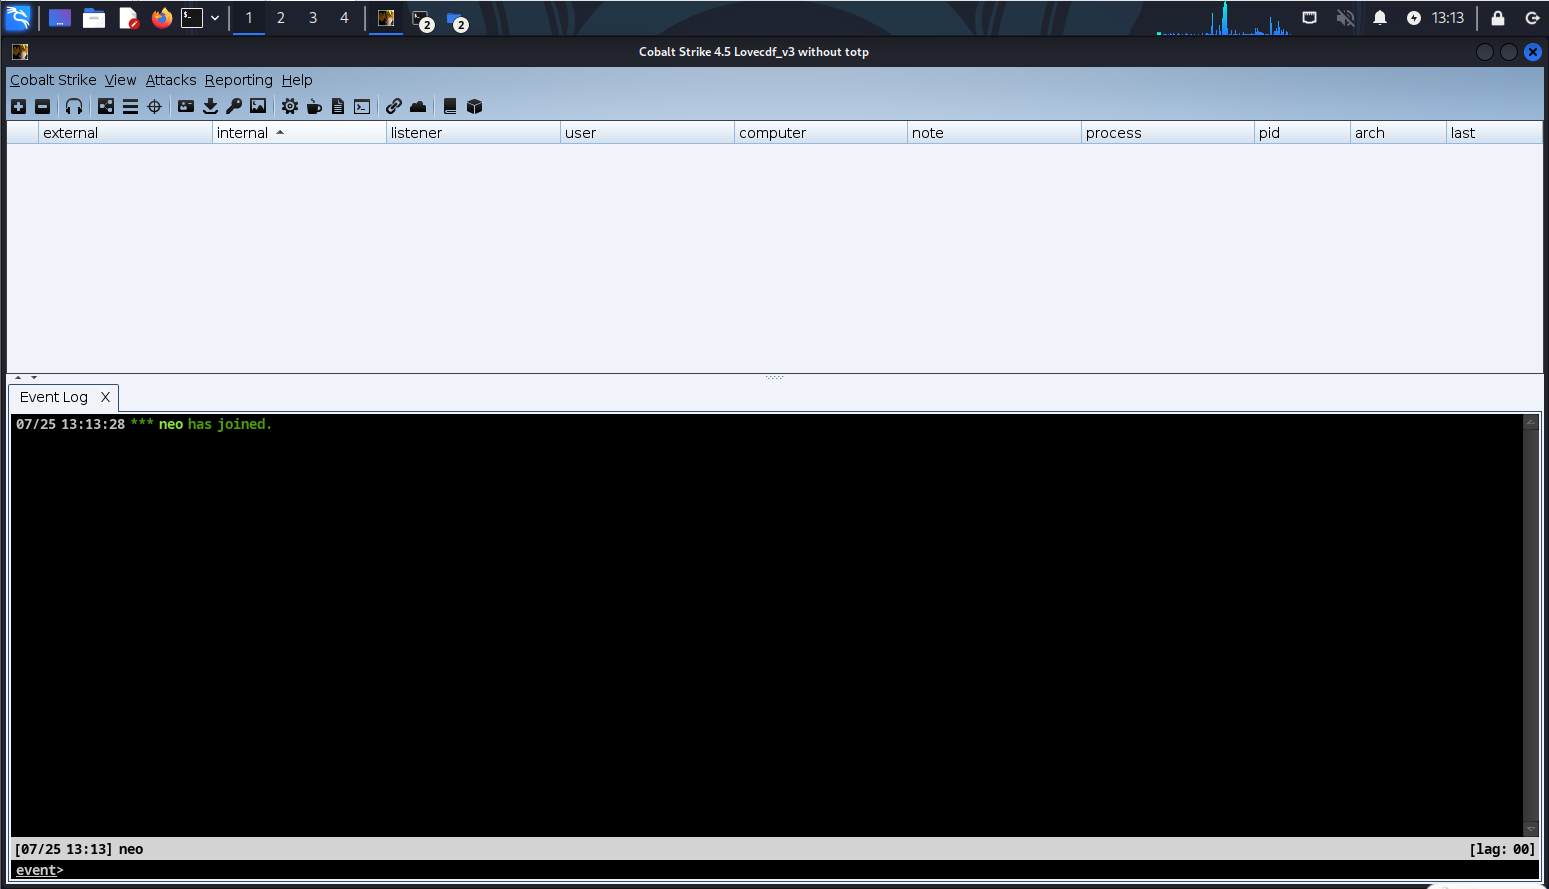This screenshot has height=889, width=1549.
Task: Open screenshots view picture icon
Action: pyautogui.click(x=258, y=106)
